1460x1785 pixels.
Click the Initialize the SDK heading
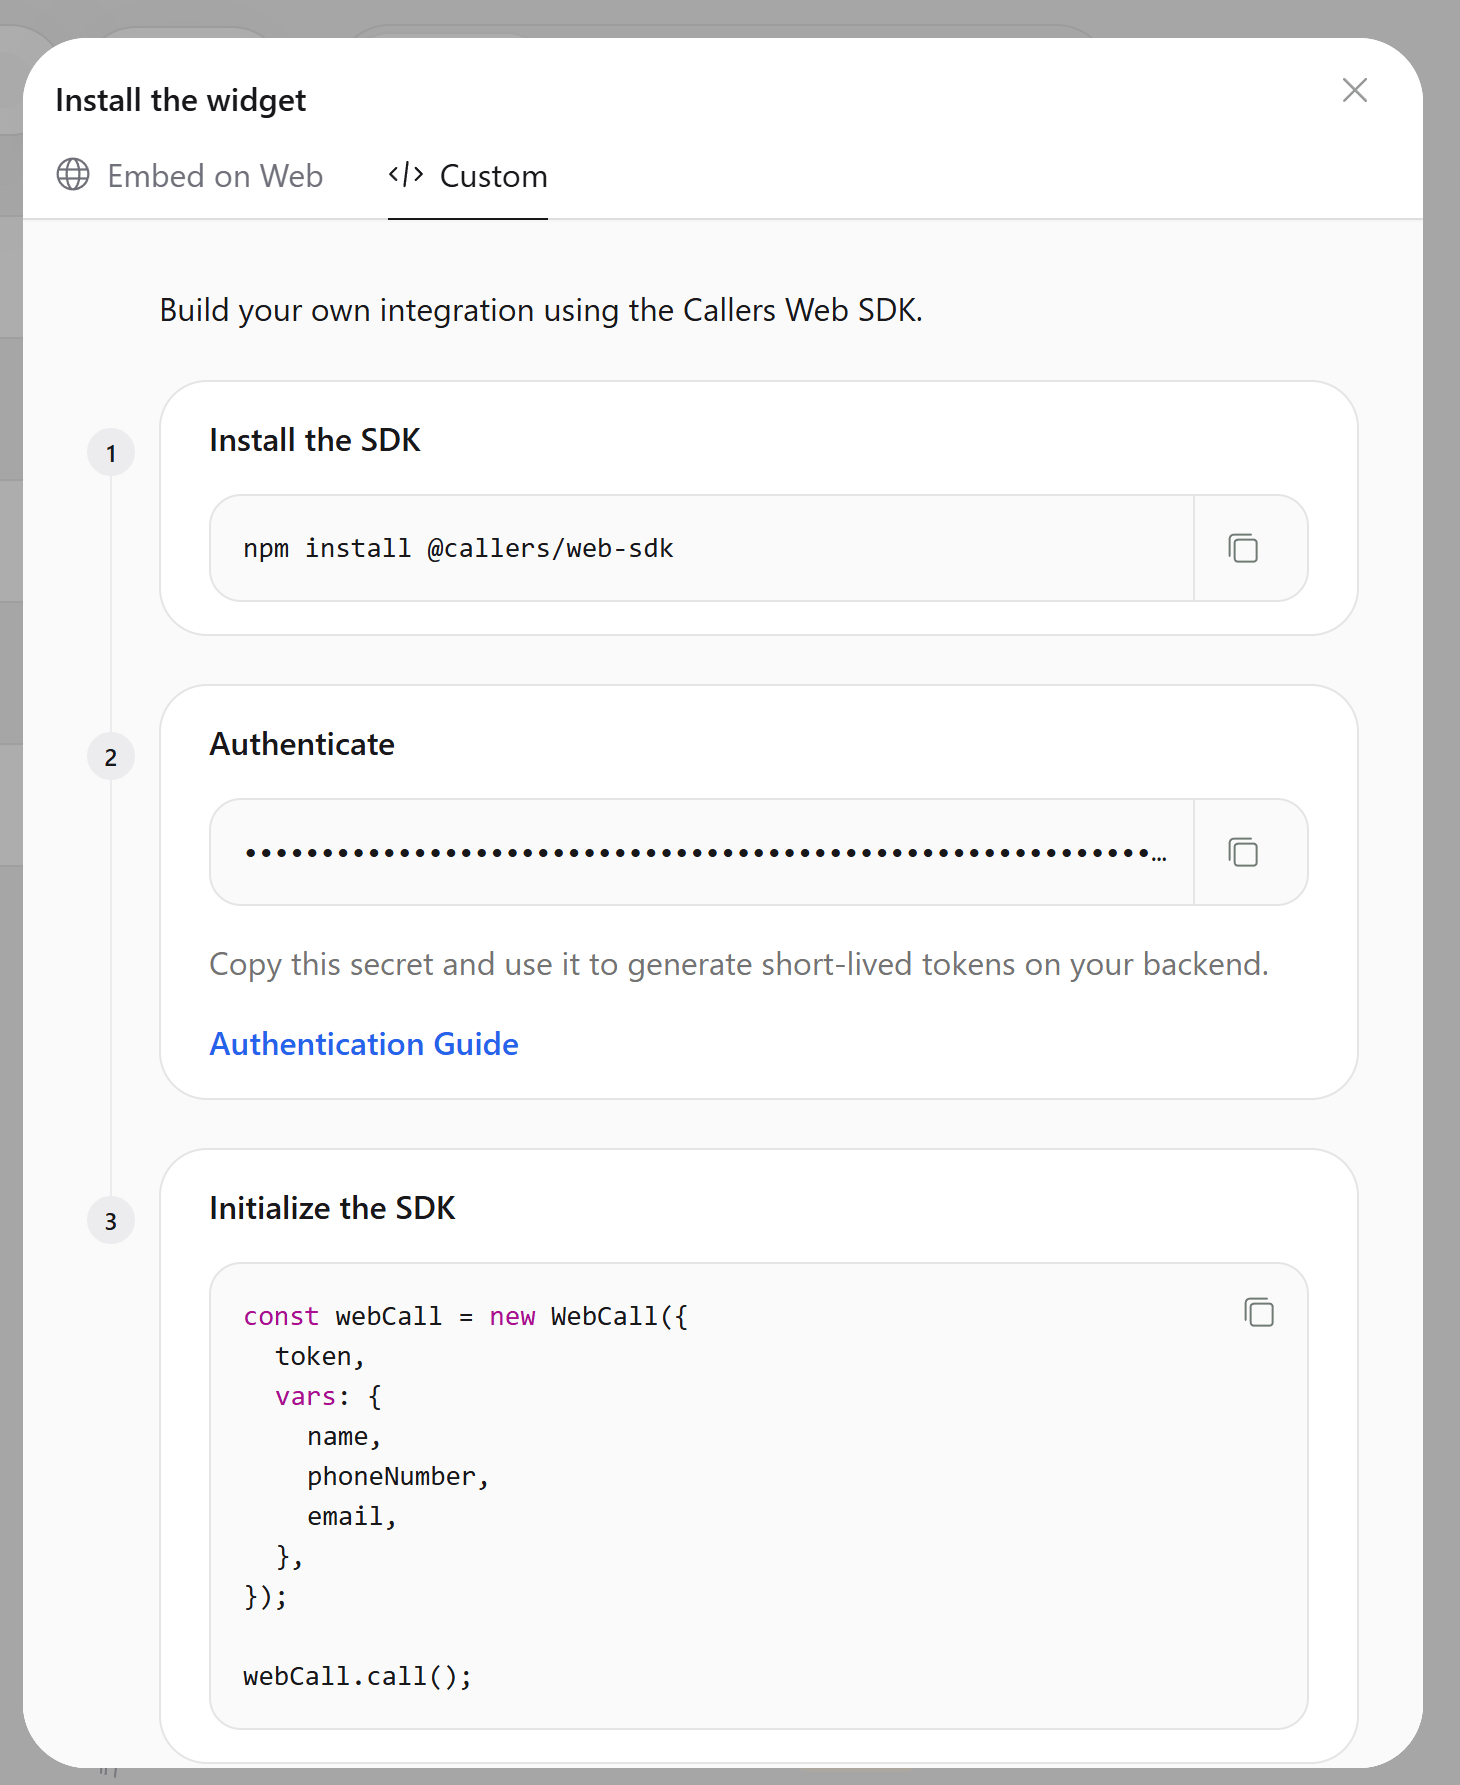point(332,1208)
